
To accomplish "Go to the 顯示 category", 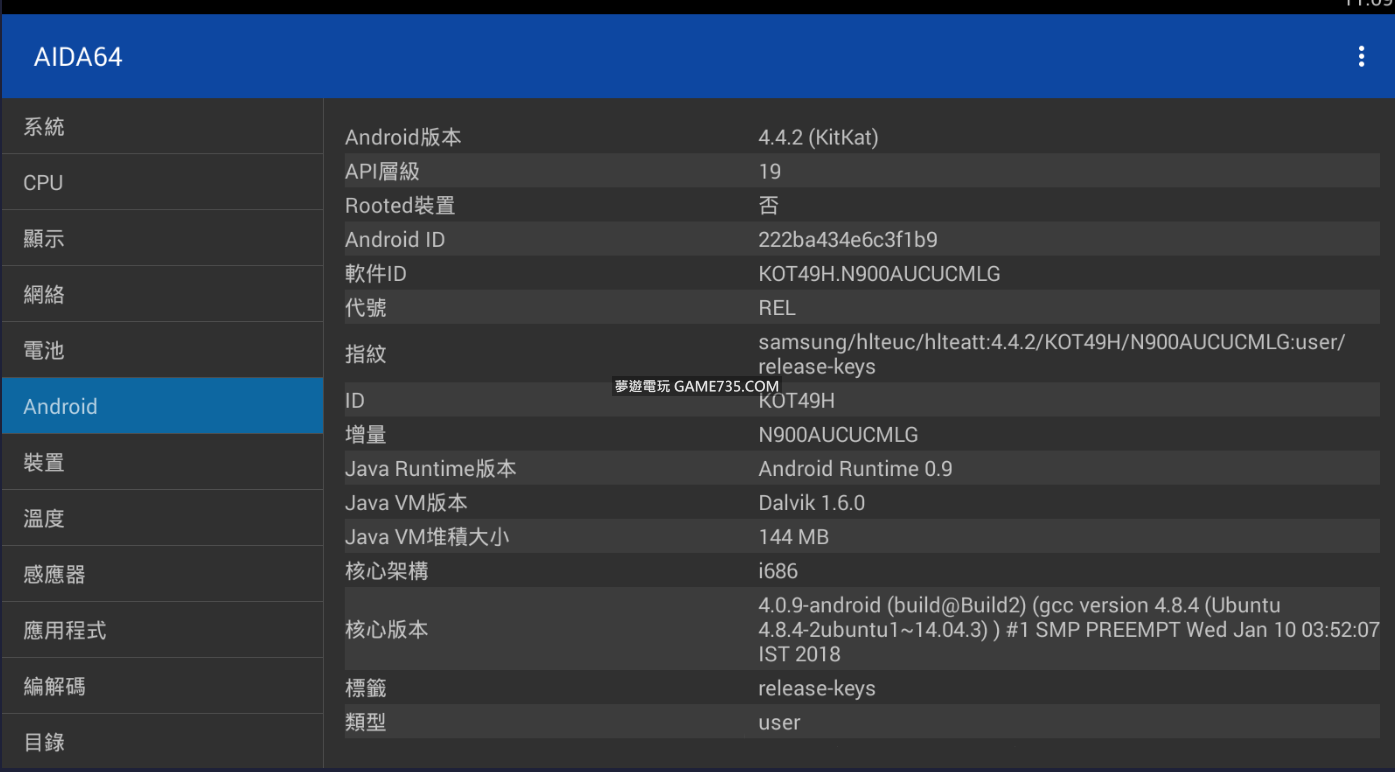I will [163, 239].
